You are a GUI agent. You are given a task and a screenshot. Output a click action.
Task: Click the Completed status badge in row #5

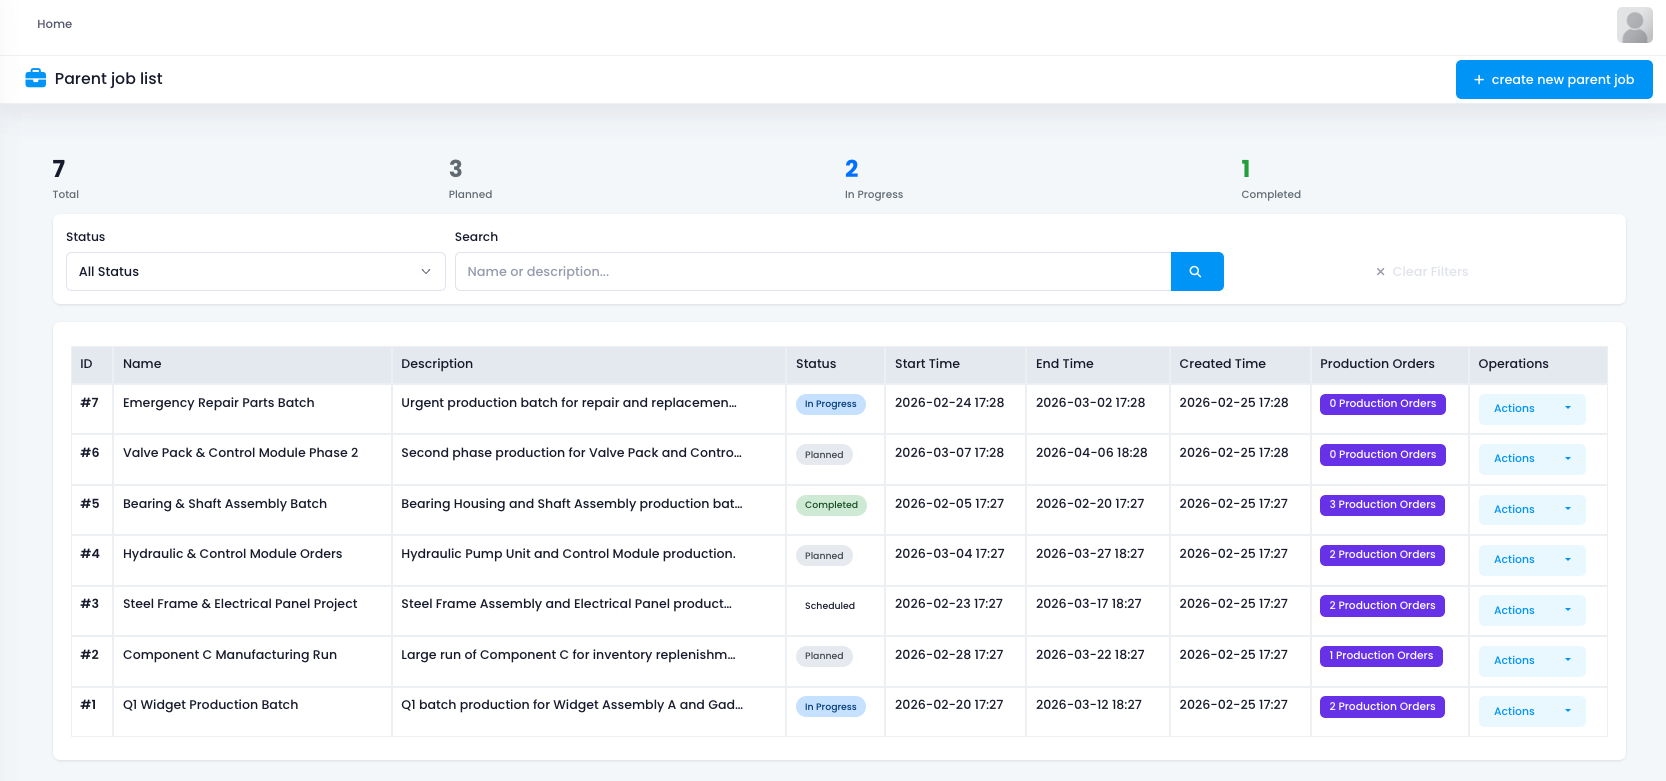pos(831,505)
